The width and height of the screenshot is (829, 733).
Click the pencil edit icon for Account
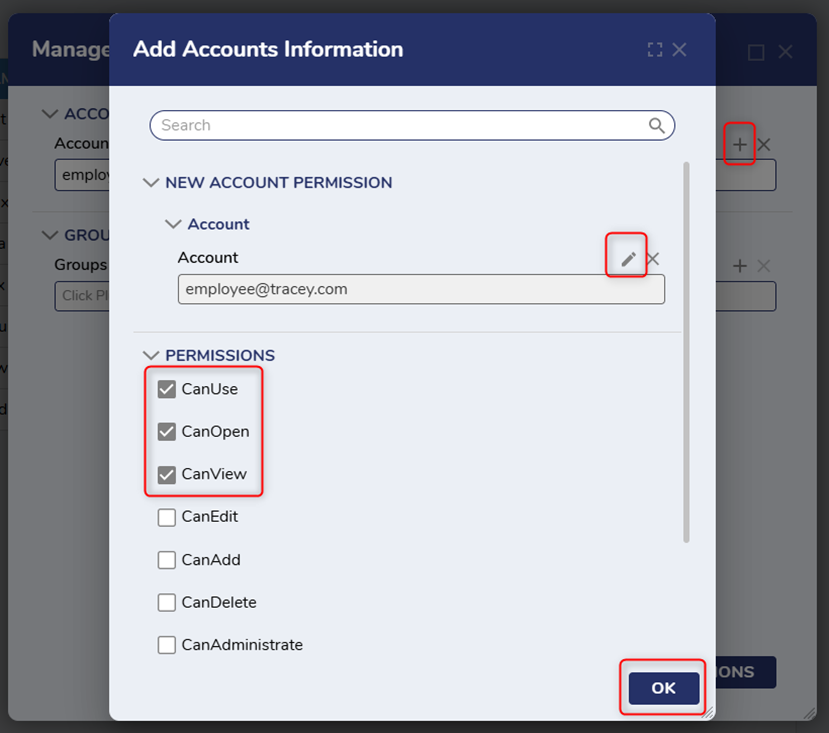(x=628, y=259)
